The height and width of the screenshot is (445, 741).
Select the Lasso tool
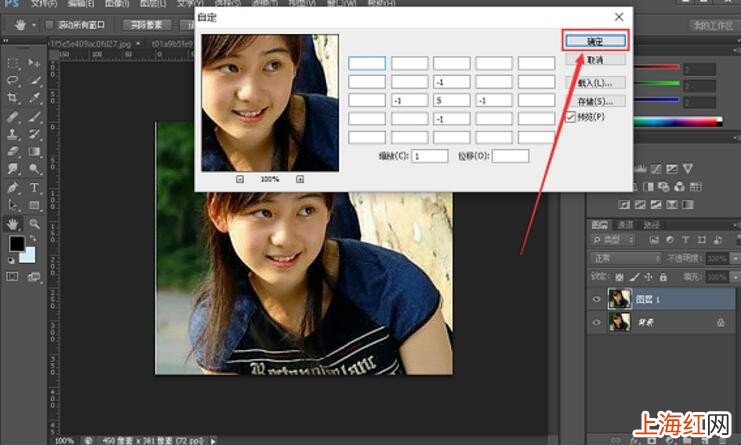pyautogui.click(x=13, y=80)
